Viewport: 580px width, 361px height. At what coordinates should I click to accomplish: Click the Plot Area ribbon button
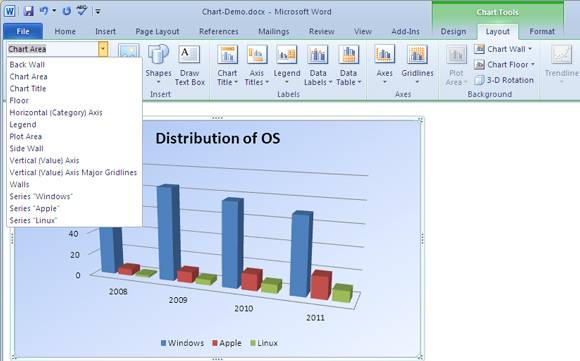456,65
